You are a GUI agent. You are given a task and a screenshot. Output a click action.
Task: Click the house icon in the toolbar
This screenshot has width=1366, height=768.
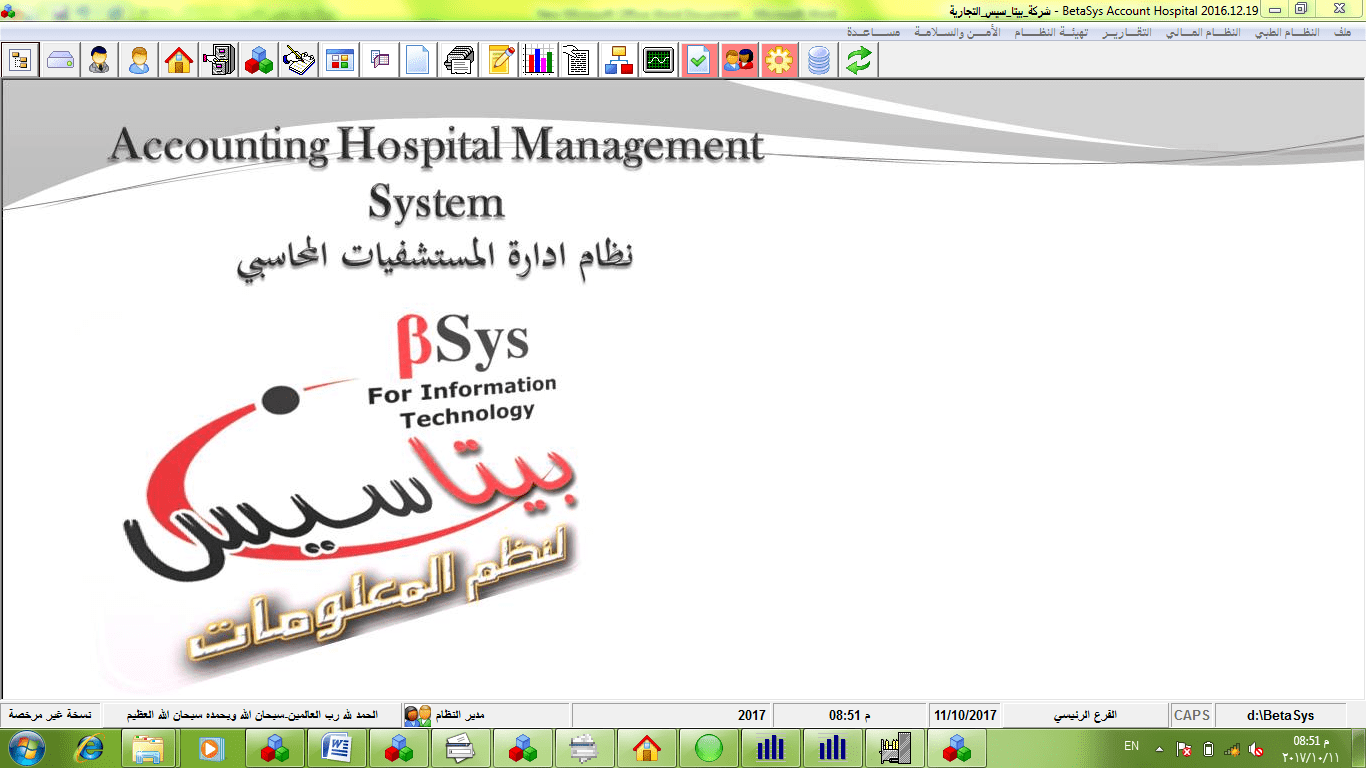click(180, 60)
